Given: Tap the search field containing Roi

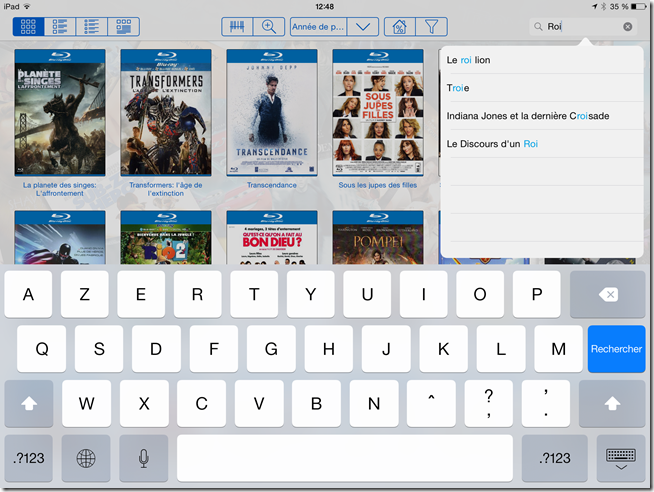Looking at the screenshot, I should click(583, 27).
